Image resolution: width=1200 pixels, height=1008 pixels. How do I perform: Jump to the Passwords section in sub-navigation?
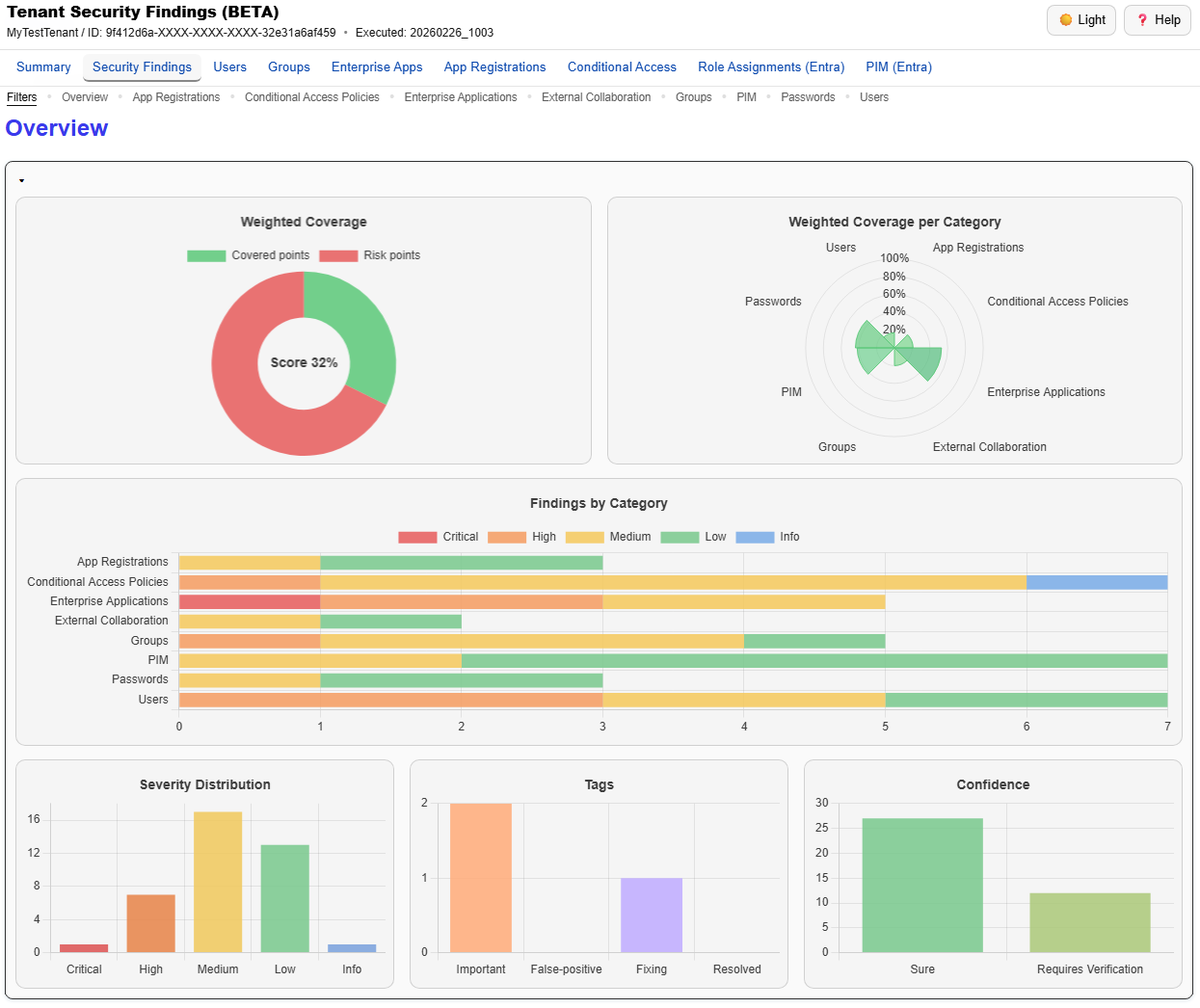(x=808, y=97)
